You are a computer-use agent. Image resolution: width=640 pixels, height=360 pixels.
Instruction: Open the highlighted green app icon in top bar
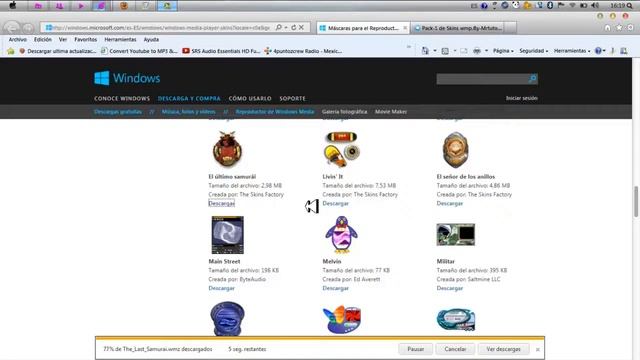coord(167,6)
